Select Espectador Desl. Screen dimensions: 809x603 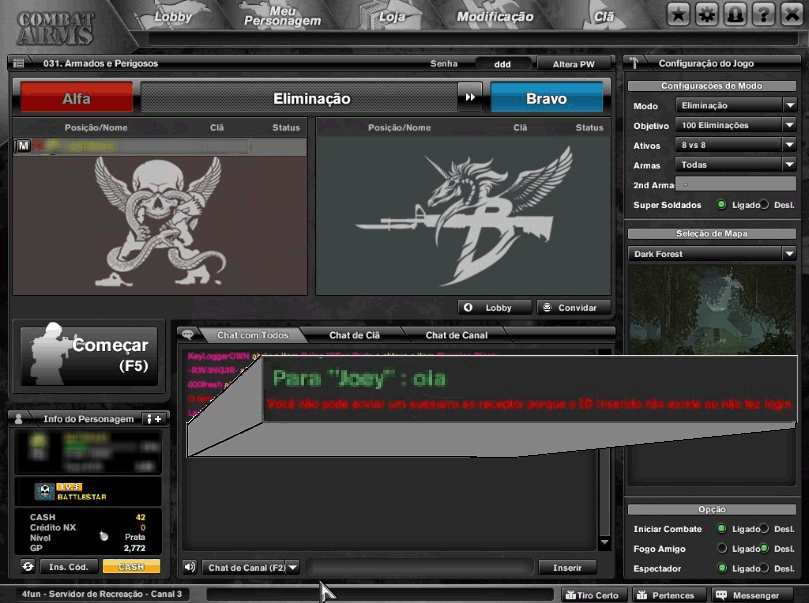pos(765,568)
